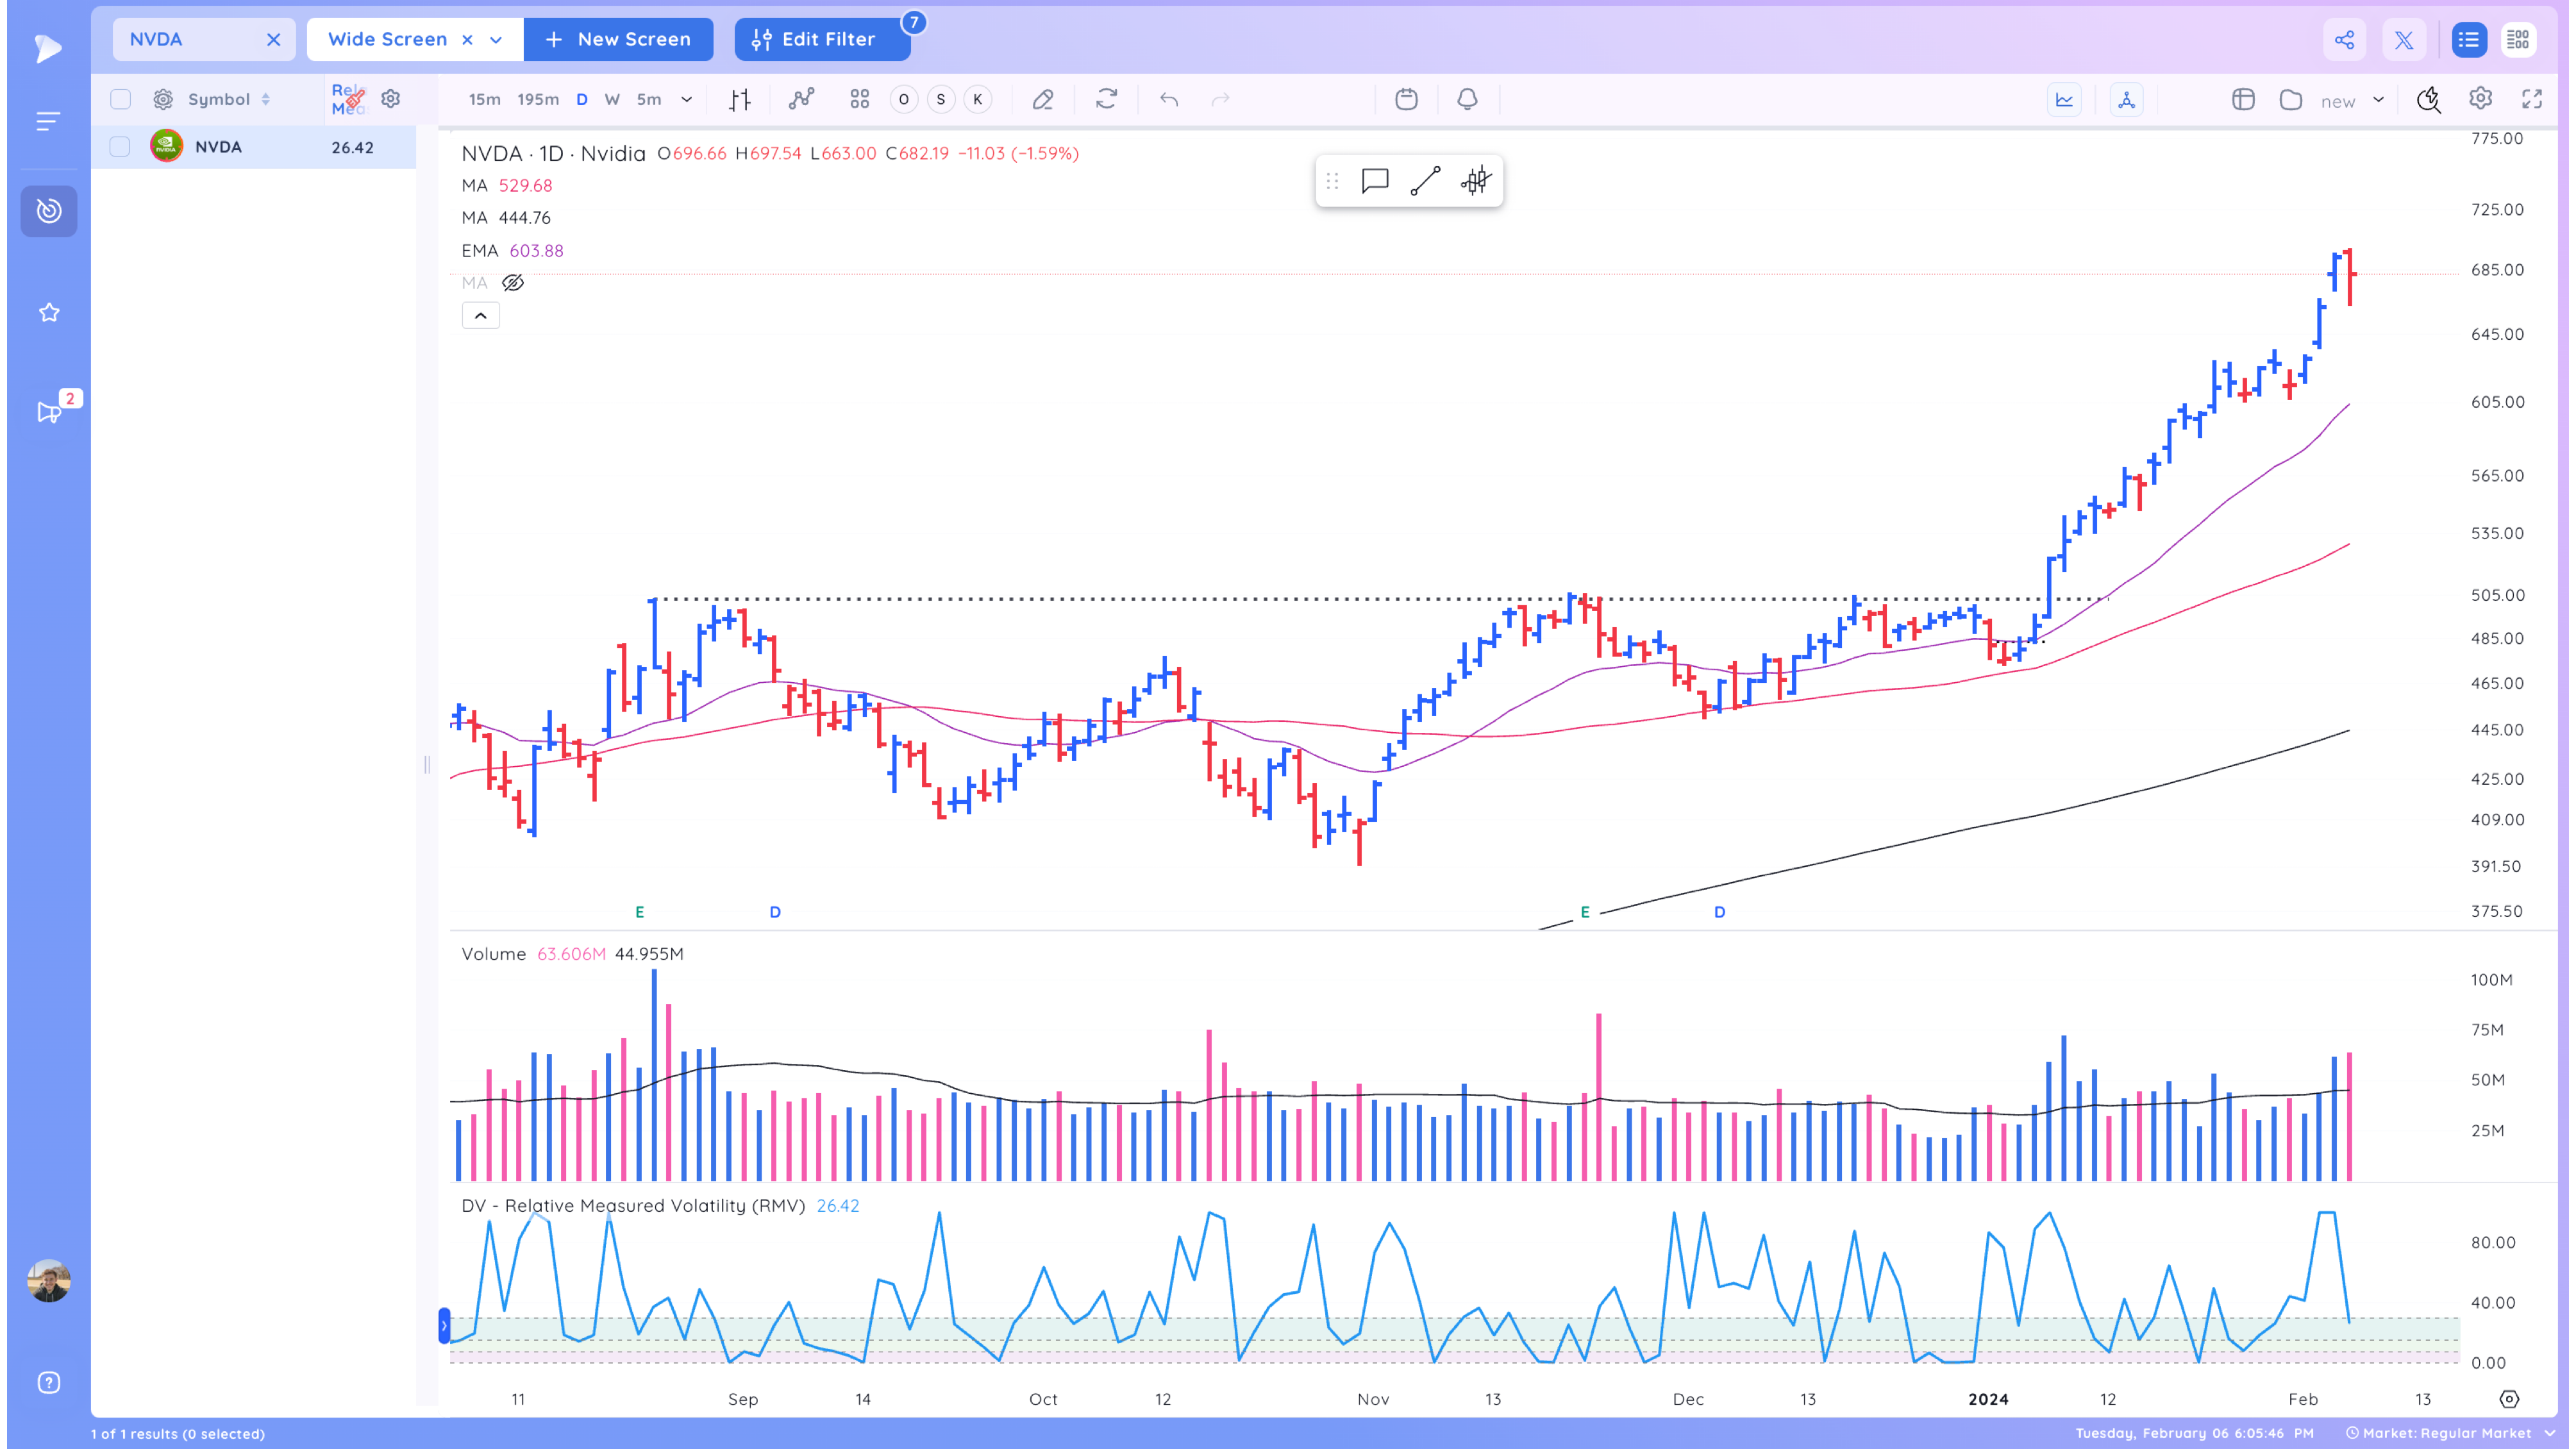Open the calendar date icon
Viewport: 2576px width, 1449px height.
pos(1406,99)
